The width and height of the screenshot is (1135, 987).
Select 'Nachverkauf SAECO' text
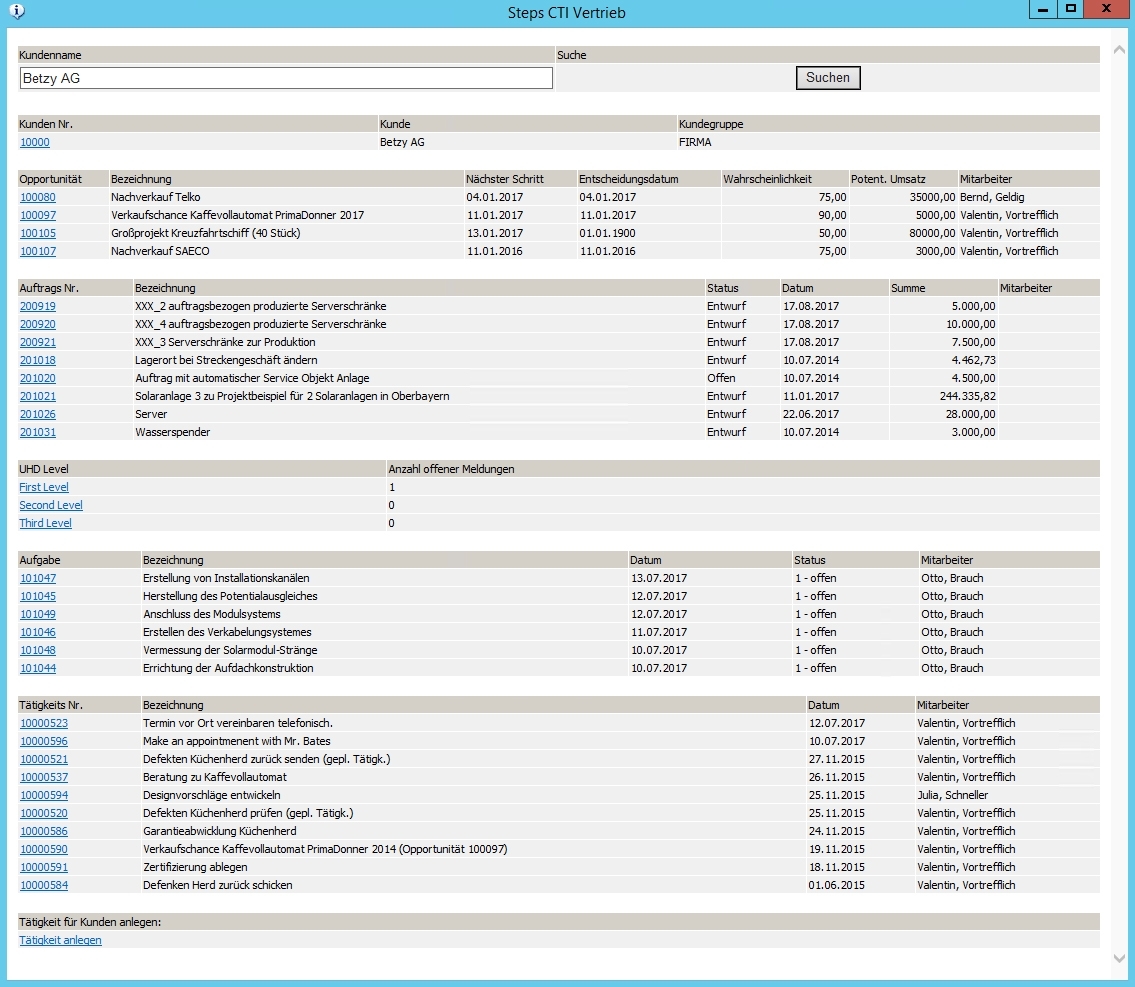click(x=160, y=252)
